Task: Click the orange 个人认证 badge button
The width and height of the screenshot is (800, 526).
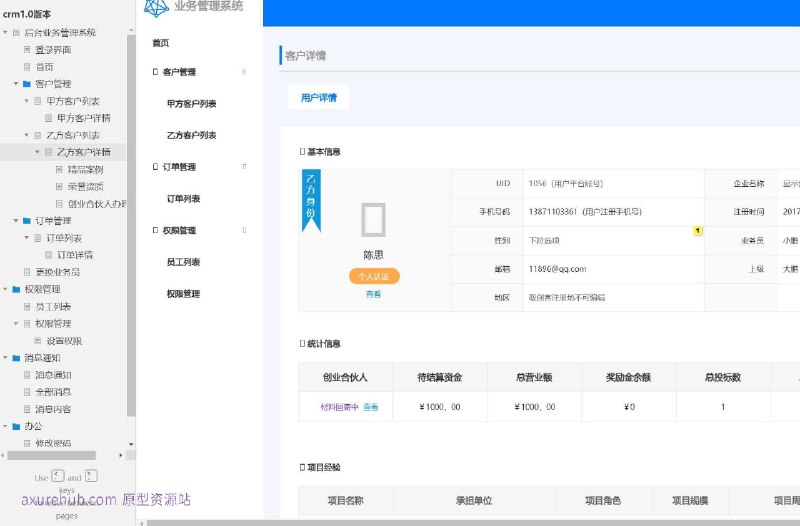Action: pos(374,276)
